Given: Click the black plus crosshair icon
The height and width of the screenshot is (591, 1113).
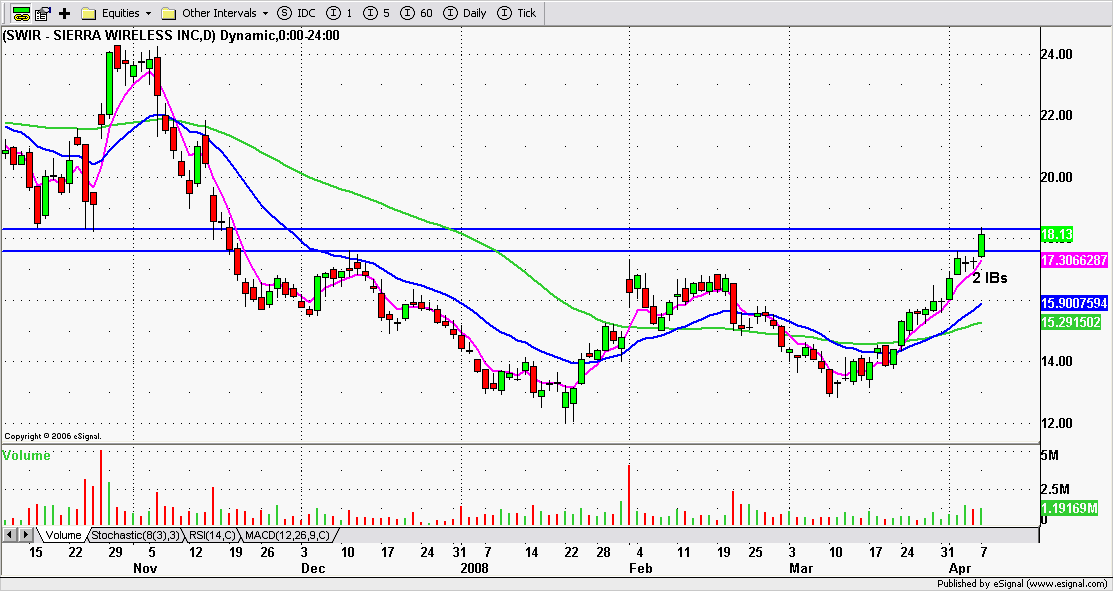Looking at the screenshot, I should click(65, 13).
